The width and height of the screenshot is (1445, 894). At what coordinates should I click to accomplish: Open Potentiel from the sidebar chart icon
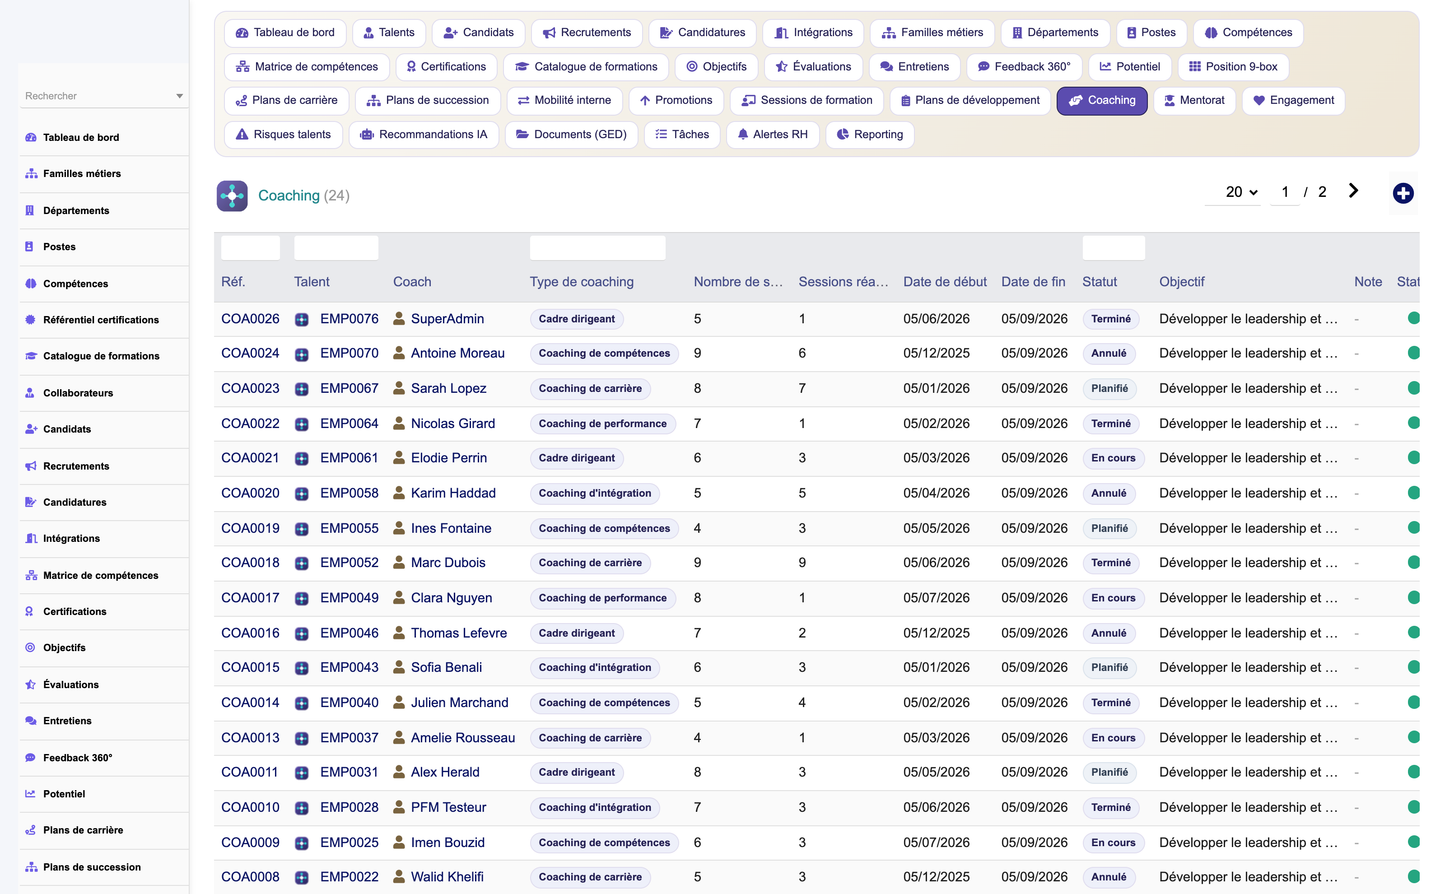click(31, 794)
